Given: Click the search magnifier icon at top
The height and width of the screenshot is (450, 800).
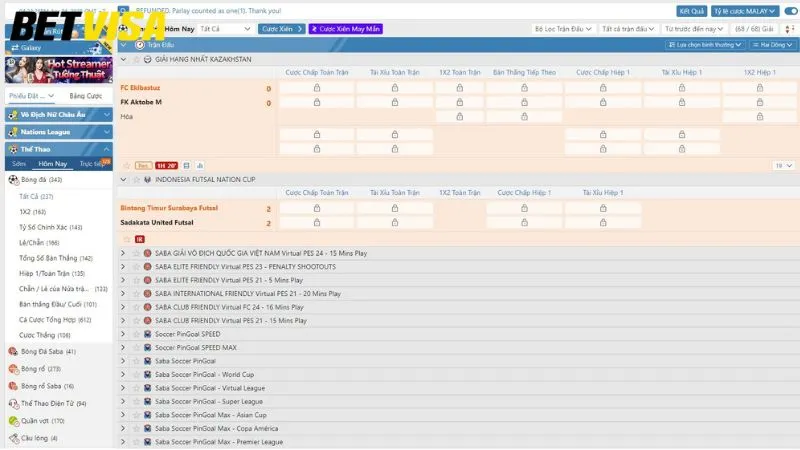Looking at the screenshot, I should pos(123,10).
